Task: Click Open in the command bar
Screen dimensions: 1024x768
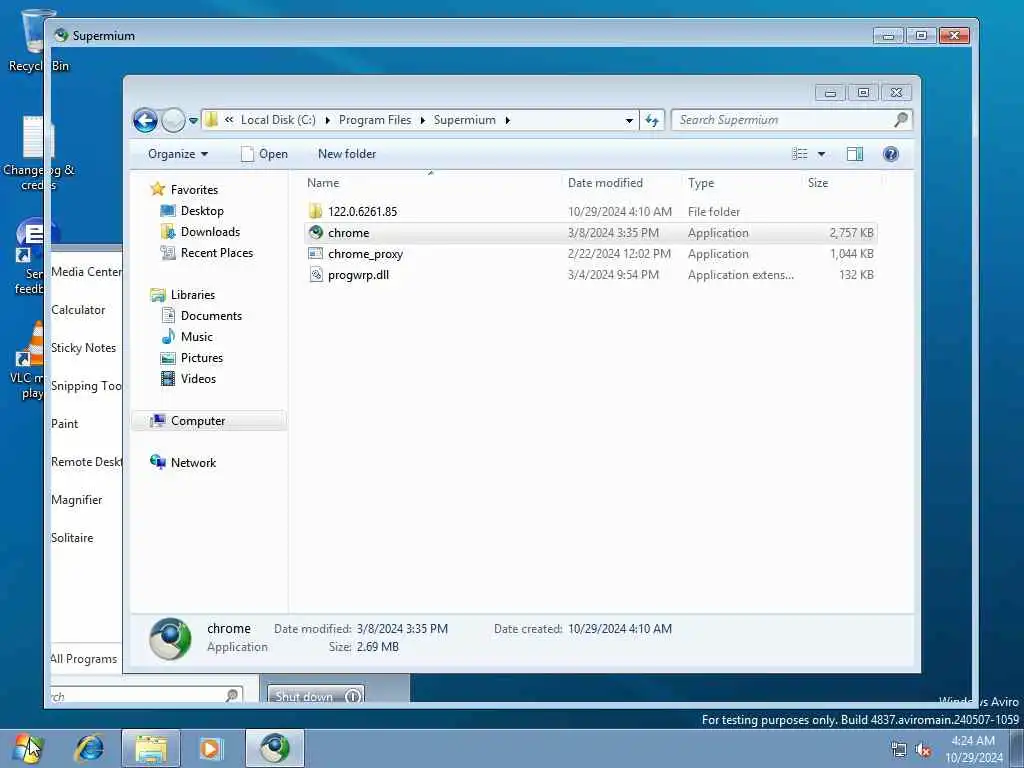Action: point(264,154)
